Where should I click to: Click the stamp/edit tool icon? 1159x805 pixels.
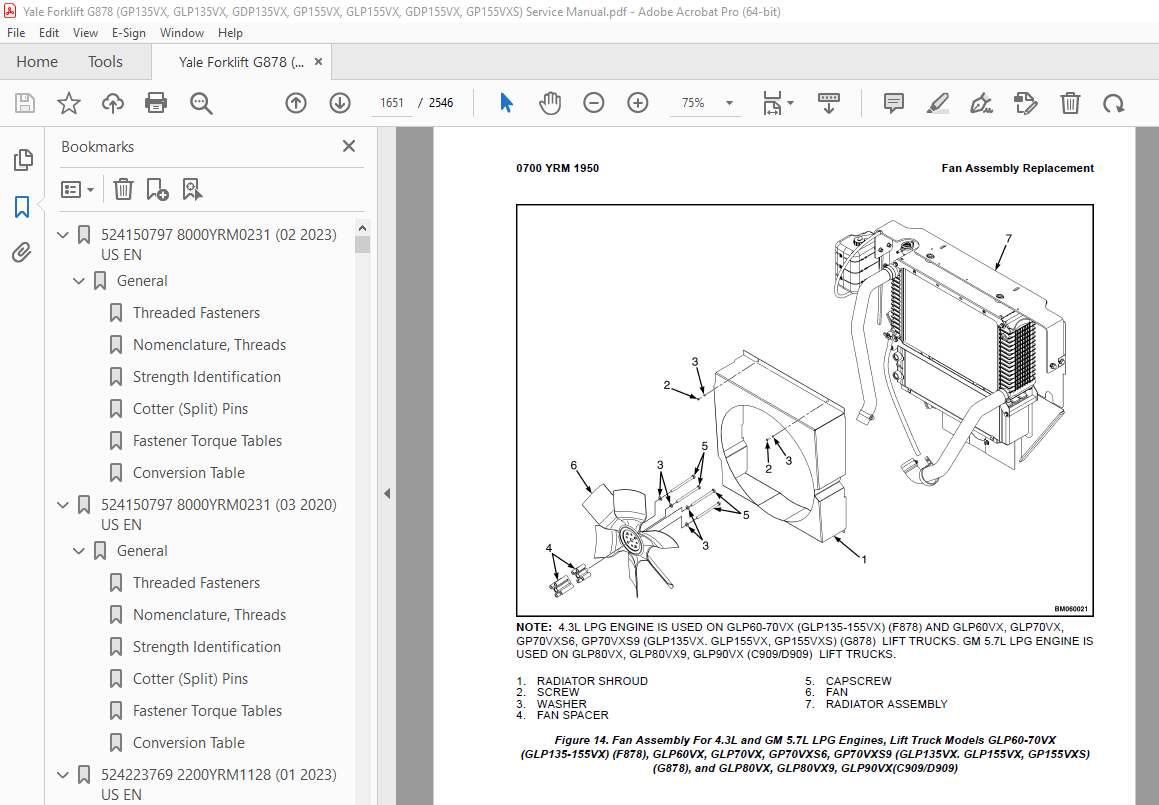(x=1025, y=103)
